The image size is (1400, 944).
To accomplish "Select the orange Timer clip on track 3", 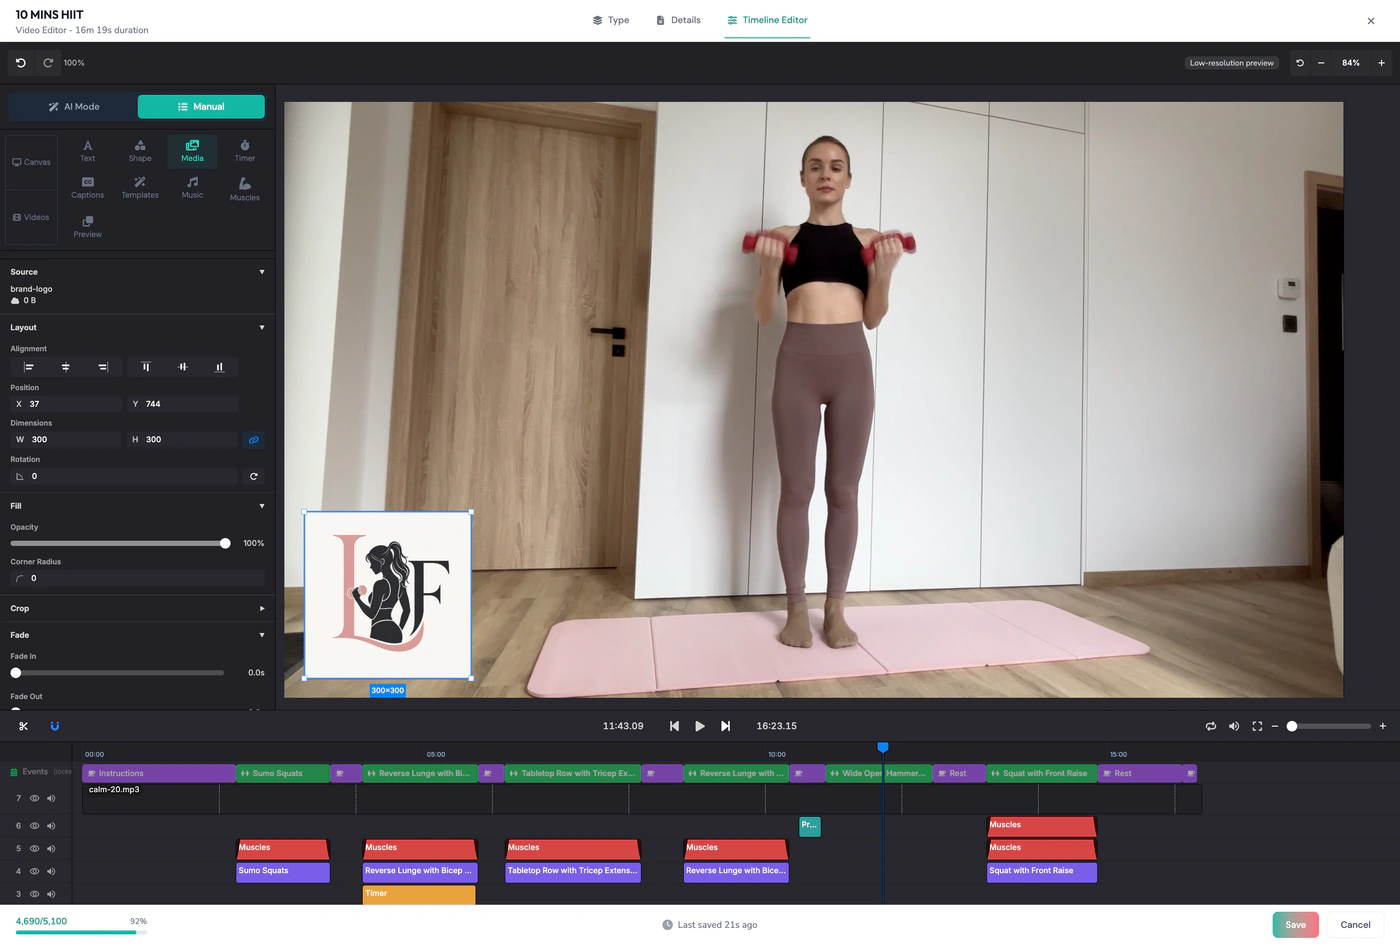I will click(419, 894).
